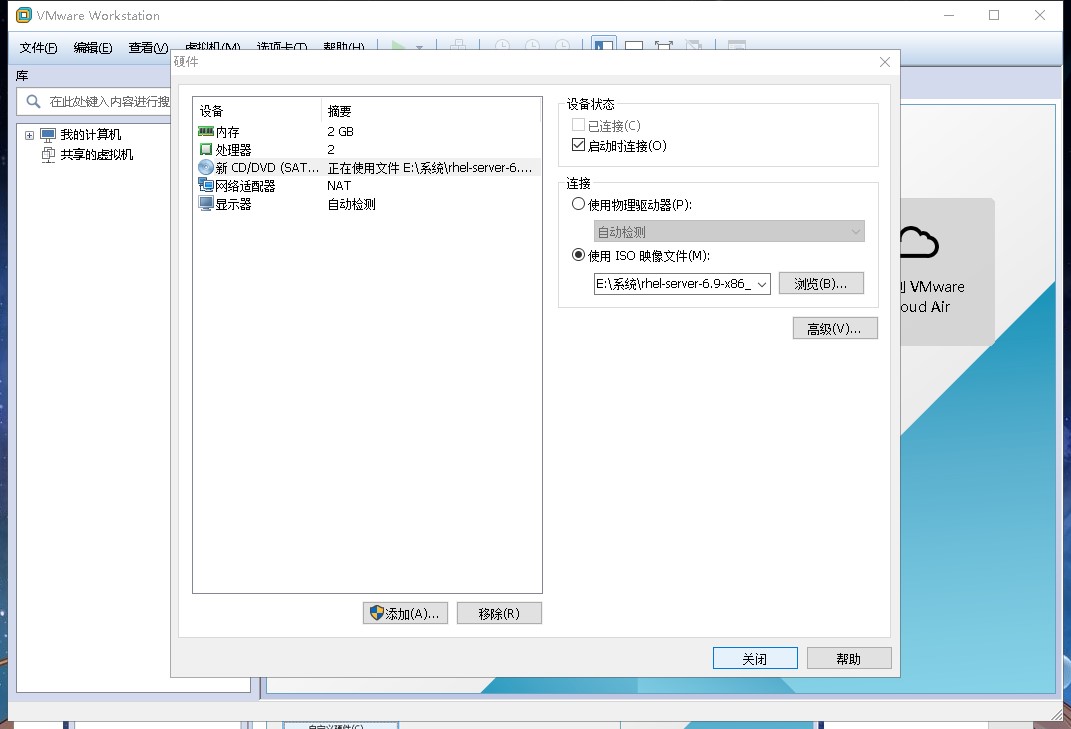
Task: Click 我的计算机 computer icon in library tree
Action: pos(48,135)
